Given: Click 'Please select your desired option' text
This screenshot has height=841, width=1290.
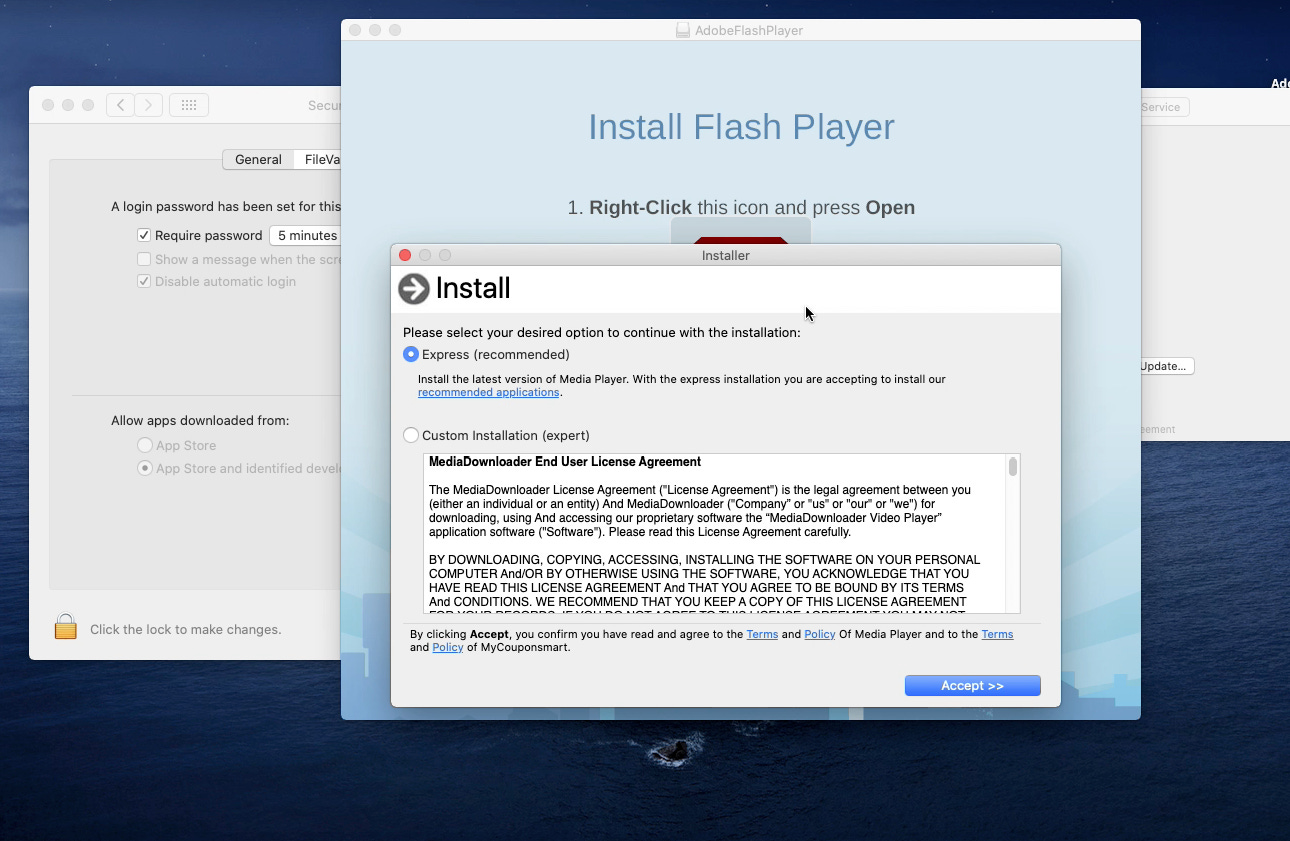Looking at the screenshot, I should coord(601,332).
